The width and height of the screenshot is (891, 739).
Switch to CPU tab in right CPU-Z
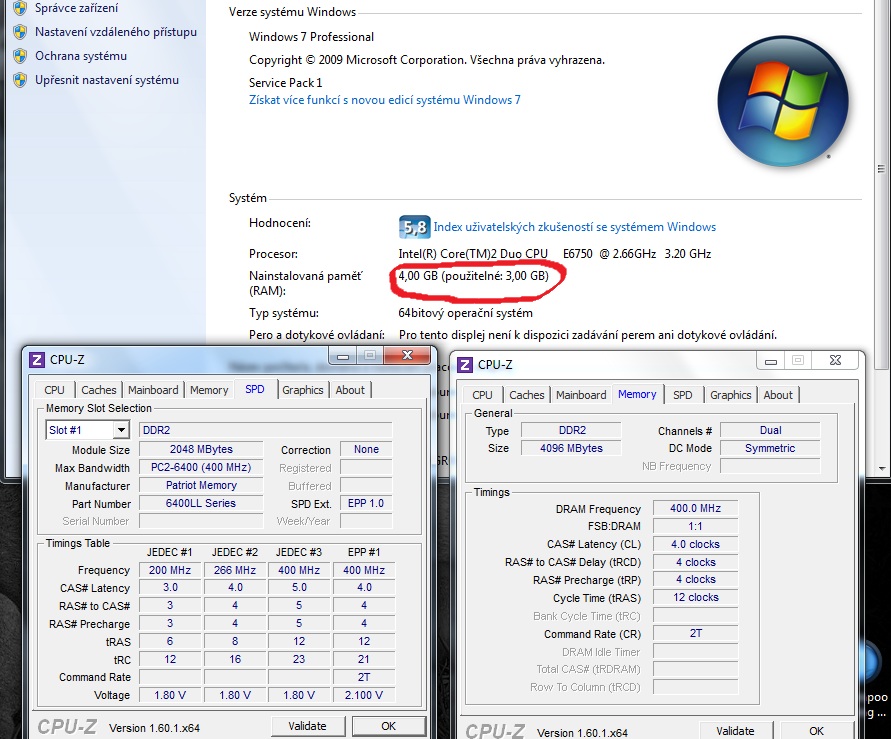[482, 395]
